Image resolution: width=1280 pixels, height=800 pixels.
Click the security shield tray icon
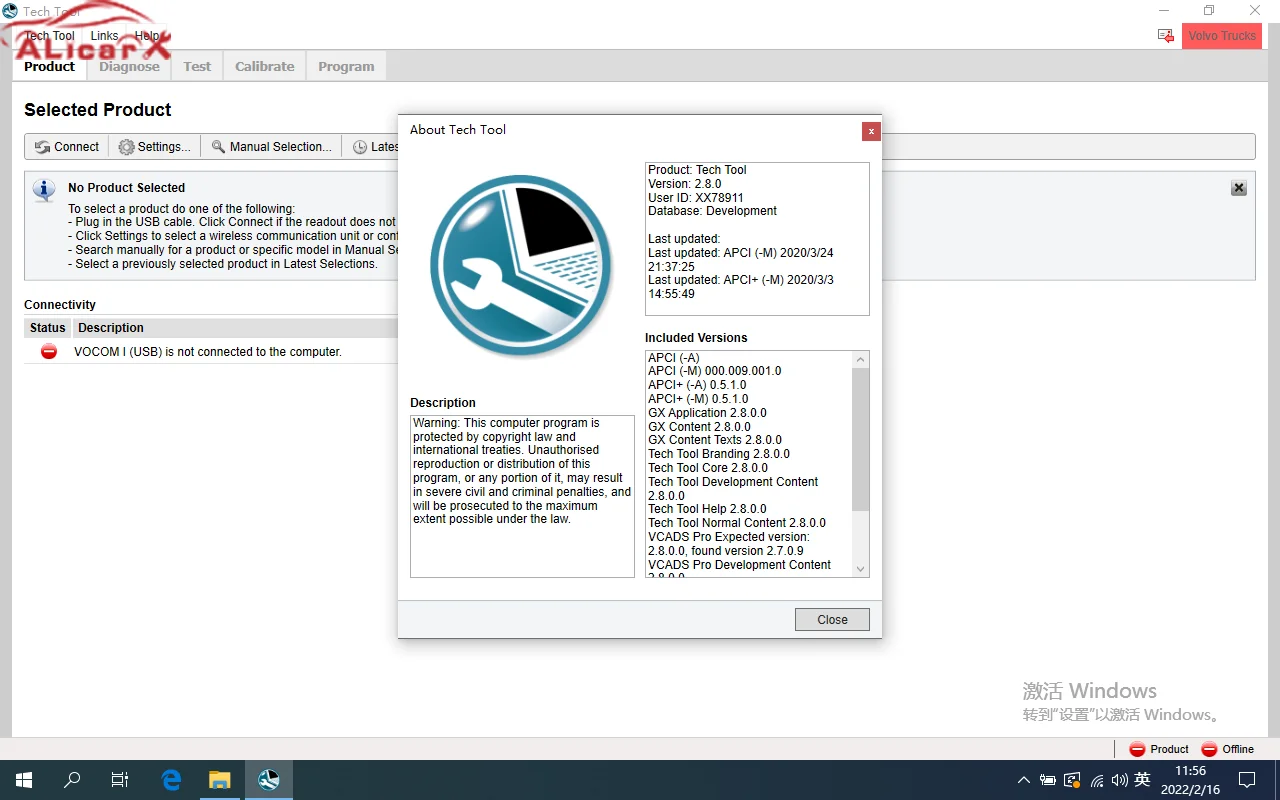[1072, 780]
